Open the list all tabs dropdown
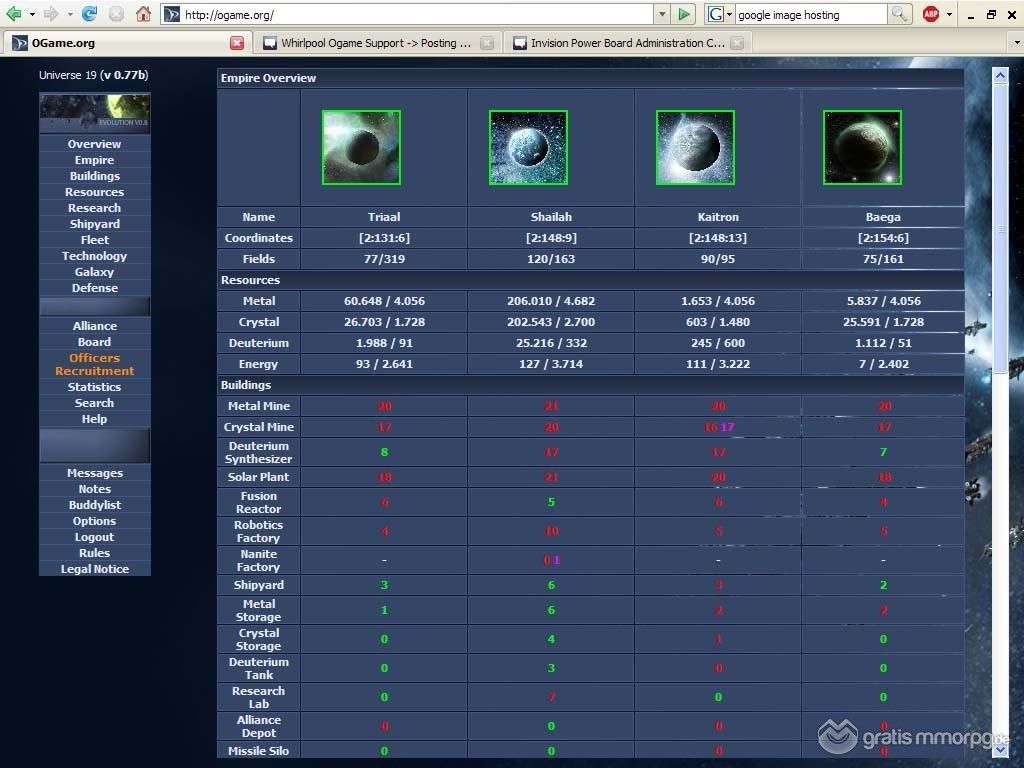The image size is (1024, 768). point(1015,43)
